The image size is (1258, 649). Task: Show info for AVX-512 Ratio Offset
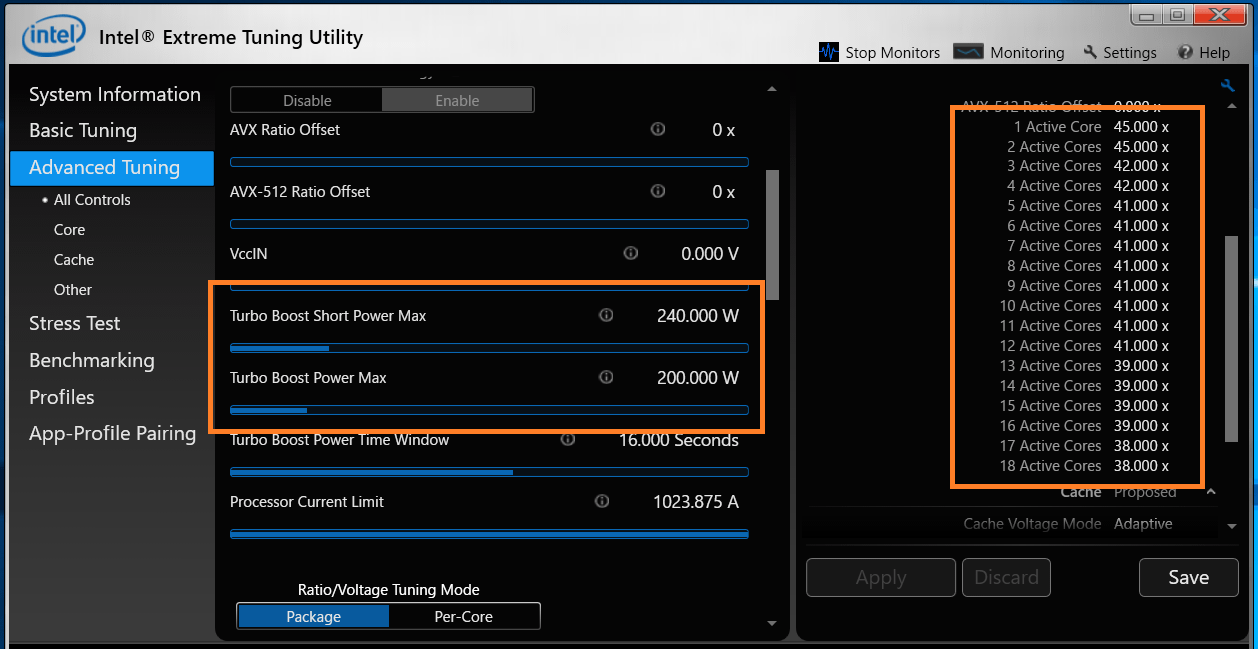tap(658, 191)
